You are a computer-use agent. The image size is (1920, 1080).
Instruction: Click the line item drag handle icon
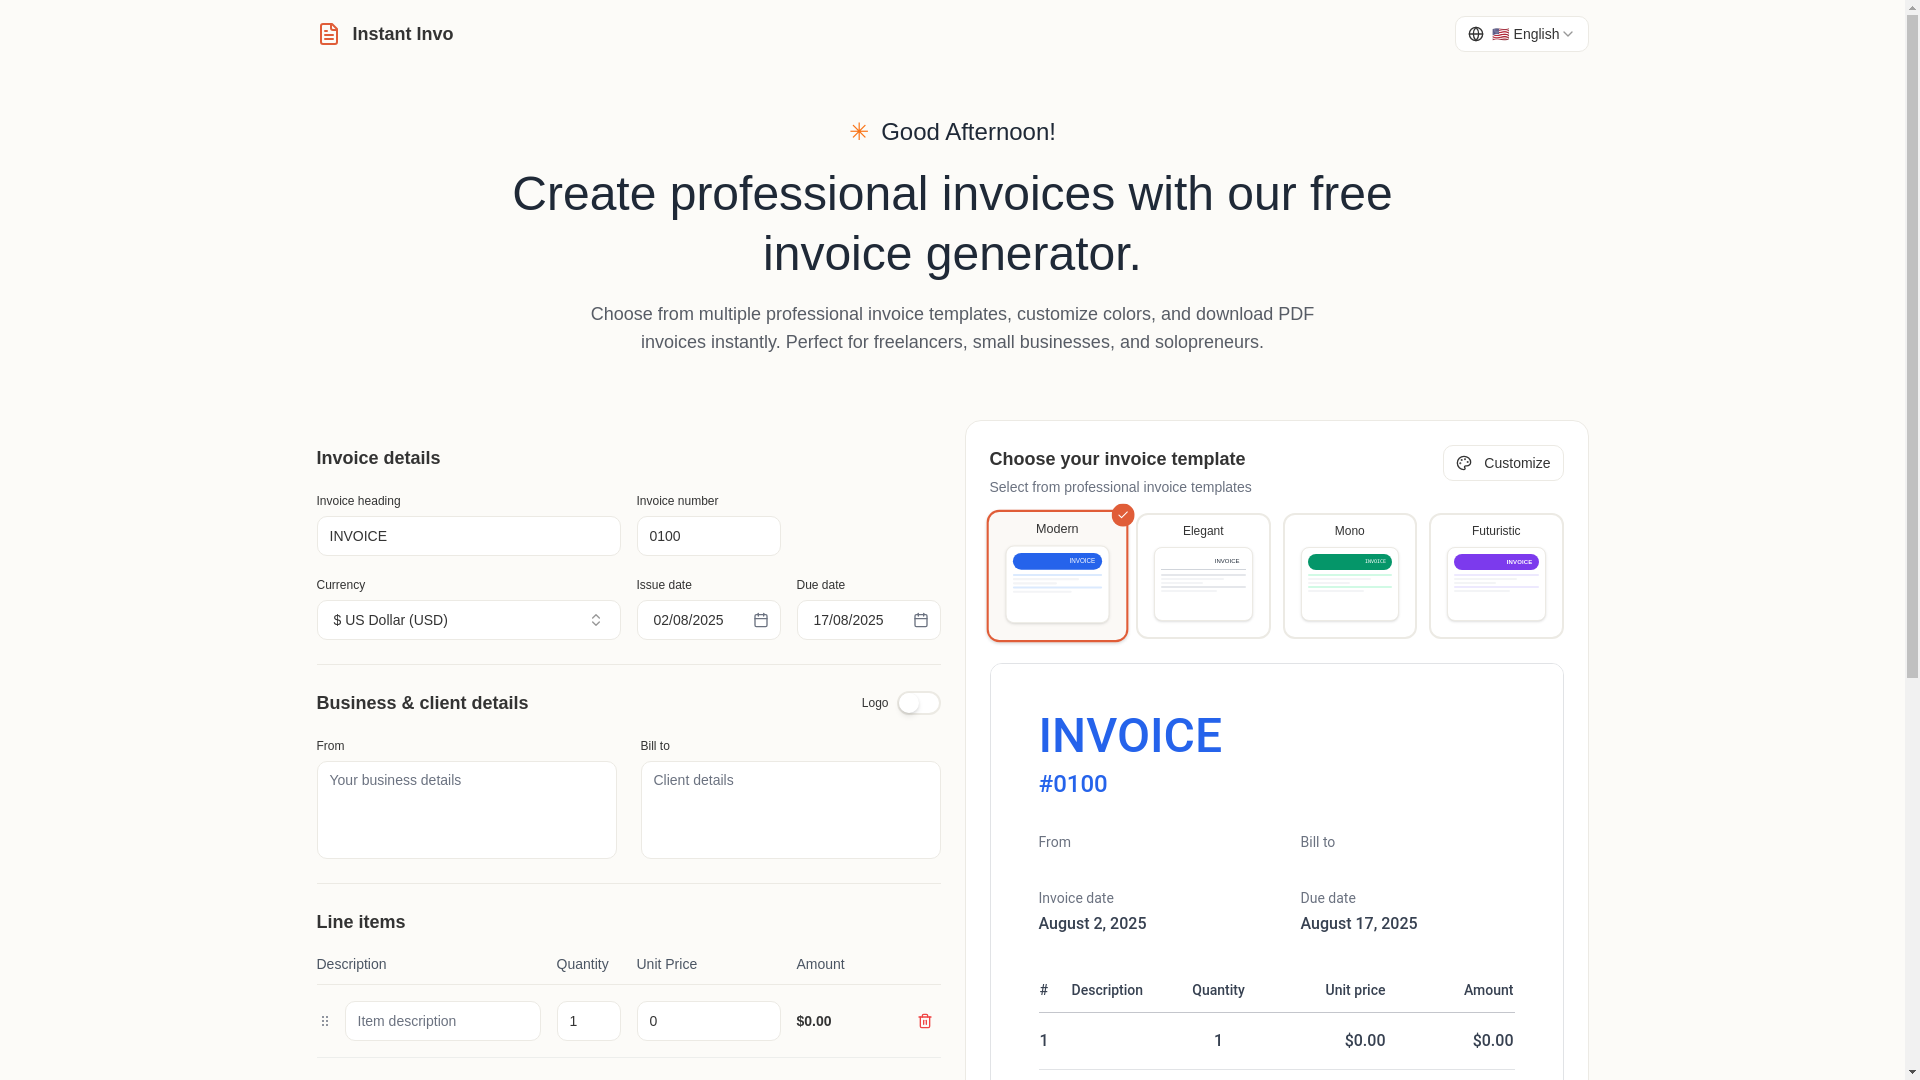click(x=325, y=1021)
